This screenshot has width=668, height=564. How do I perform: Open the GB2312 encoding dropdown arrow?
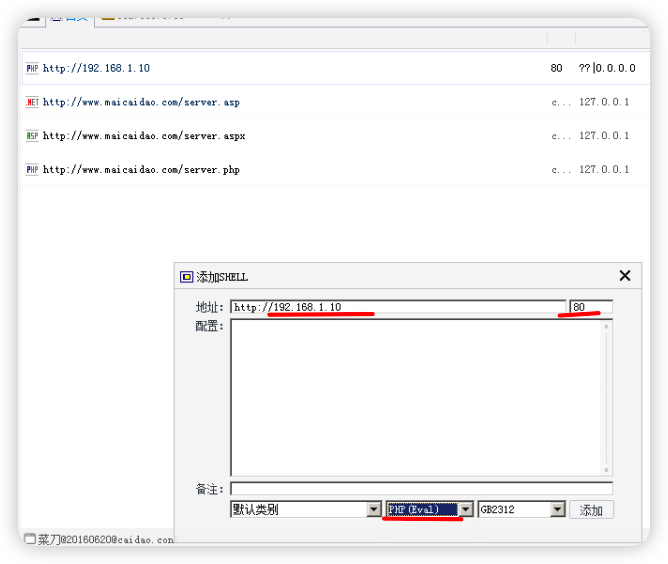point(557,509)
